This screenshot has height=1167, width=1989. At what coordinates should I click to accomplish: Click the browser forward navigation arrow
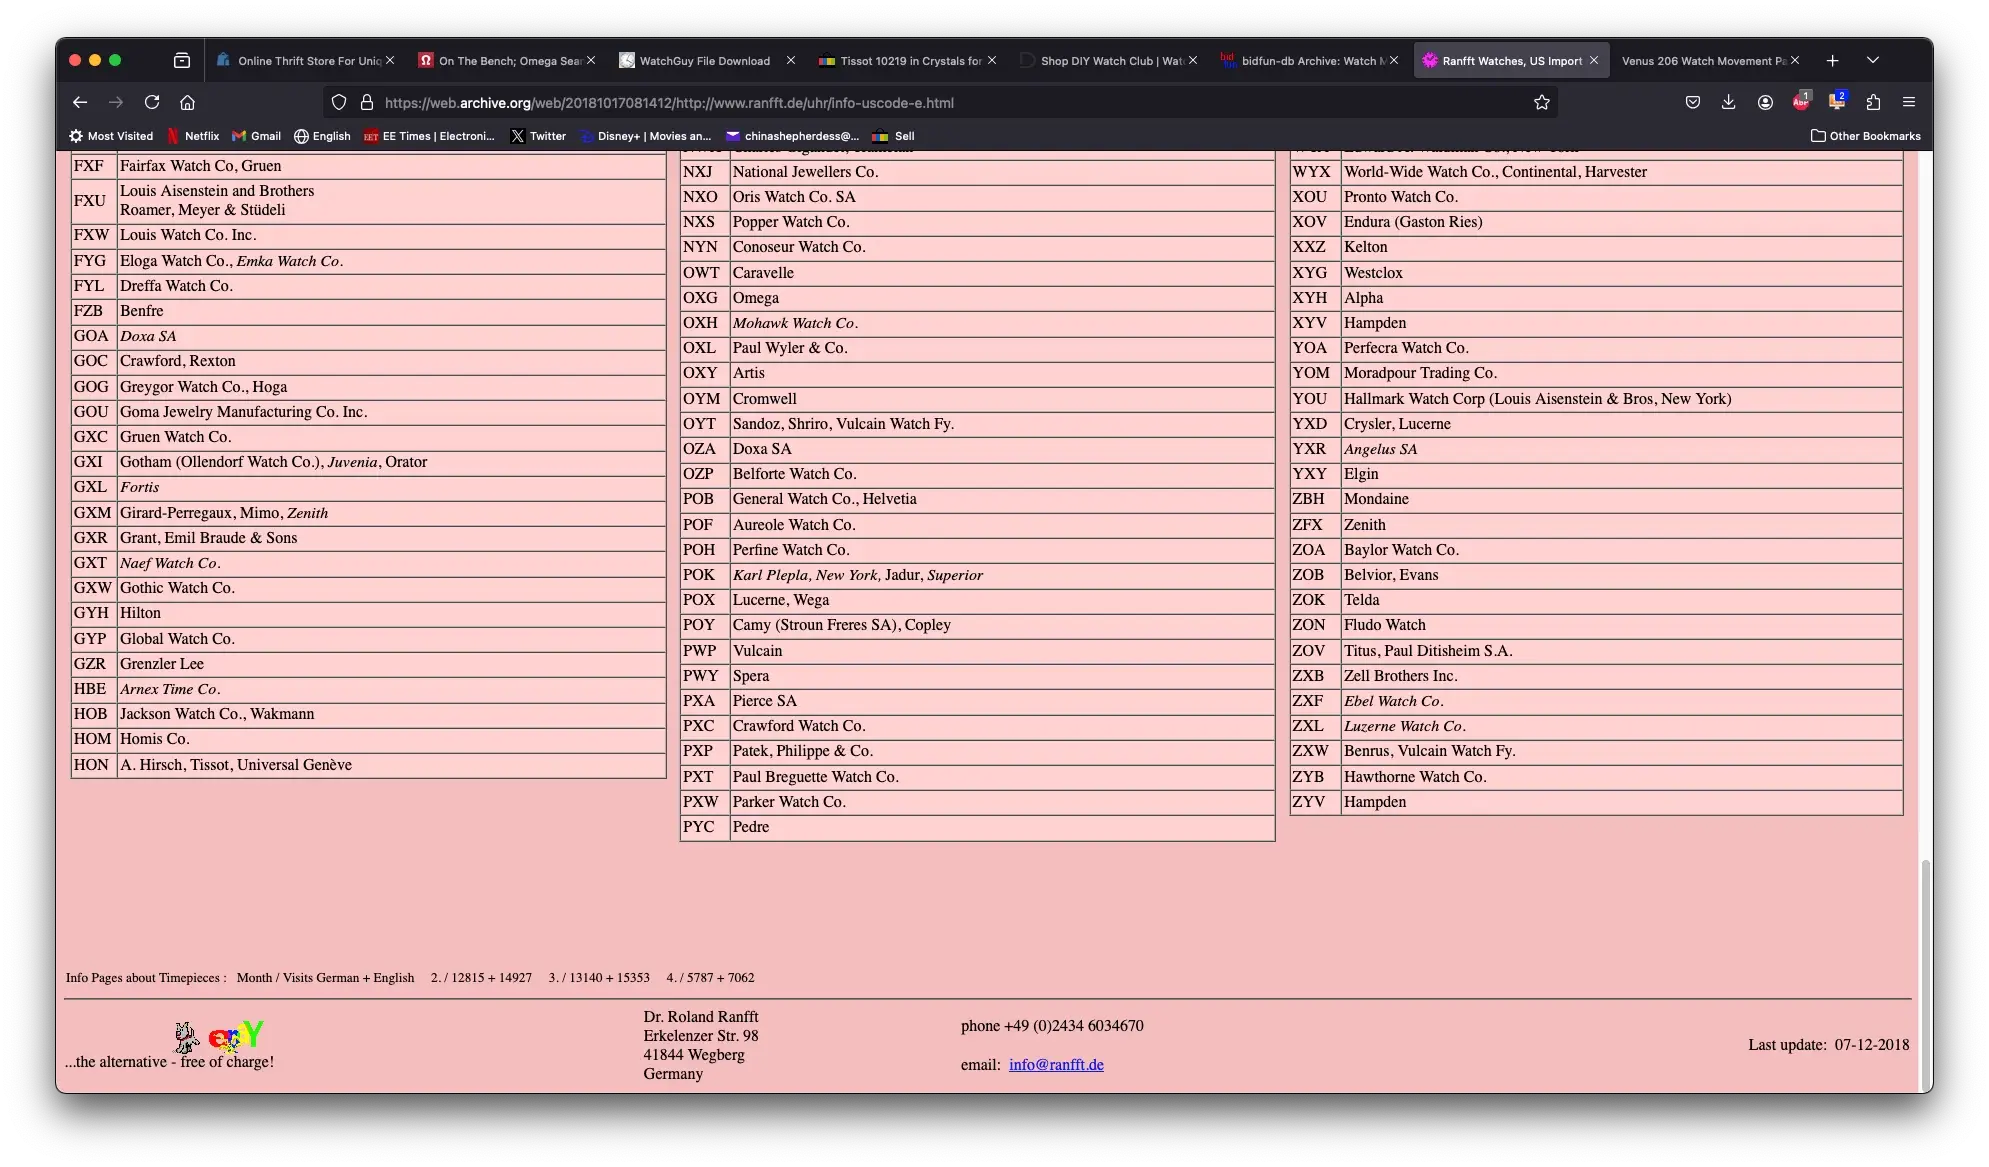coord(115,101)
